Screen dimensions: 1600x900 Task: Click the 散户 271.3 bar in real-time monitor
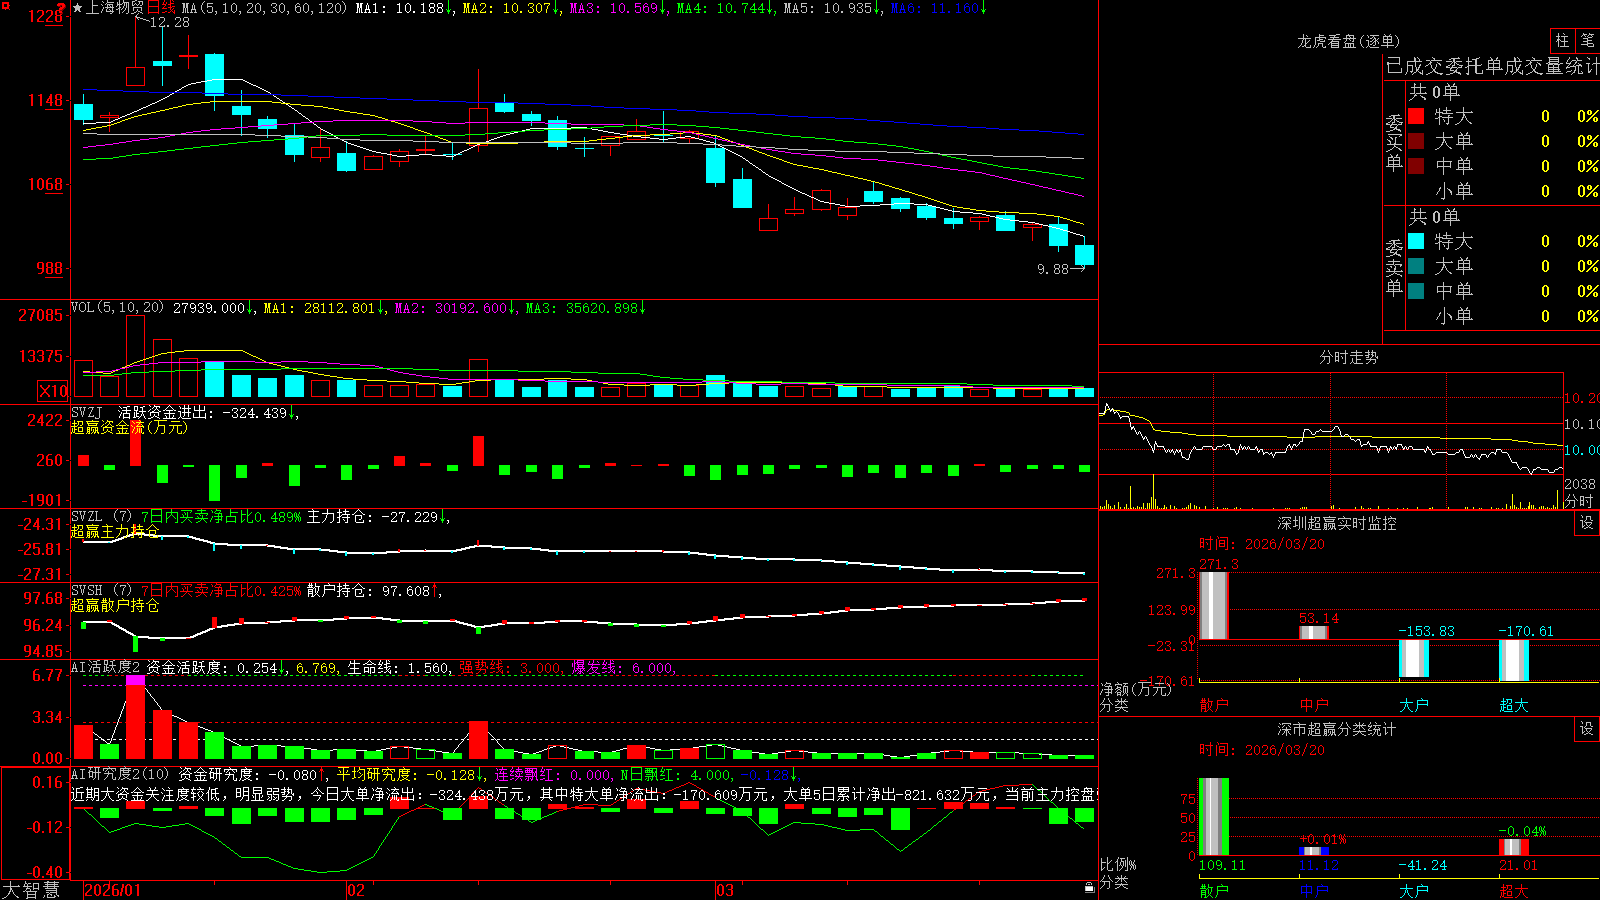1214,606
